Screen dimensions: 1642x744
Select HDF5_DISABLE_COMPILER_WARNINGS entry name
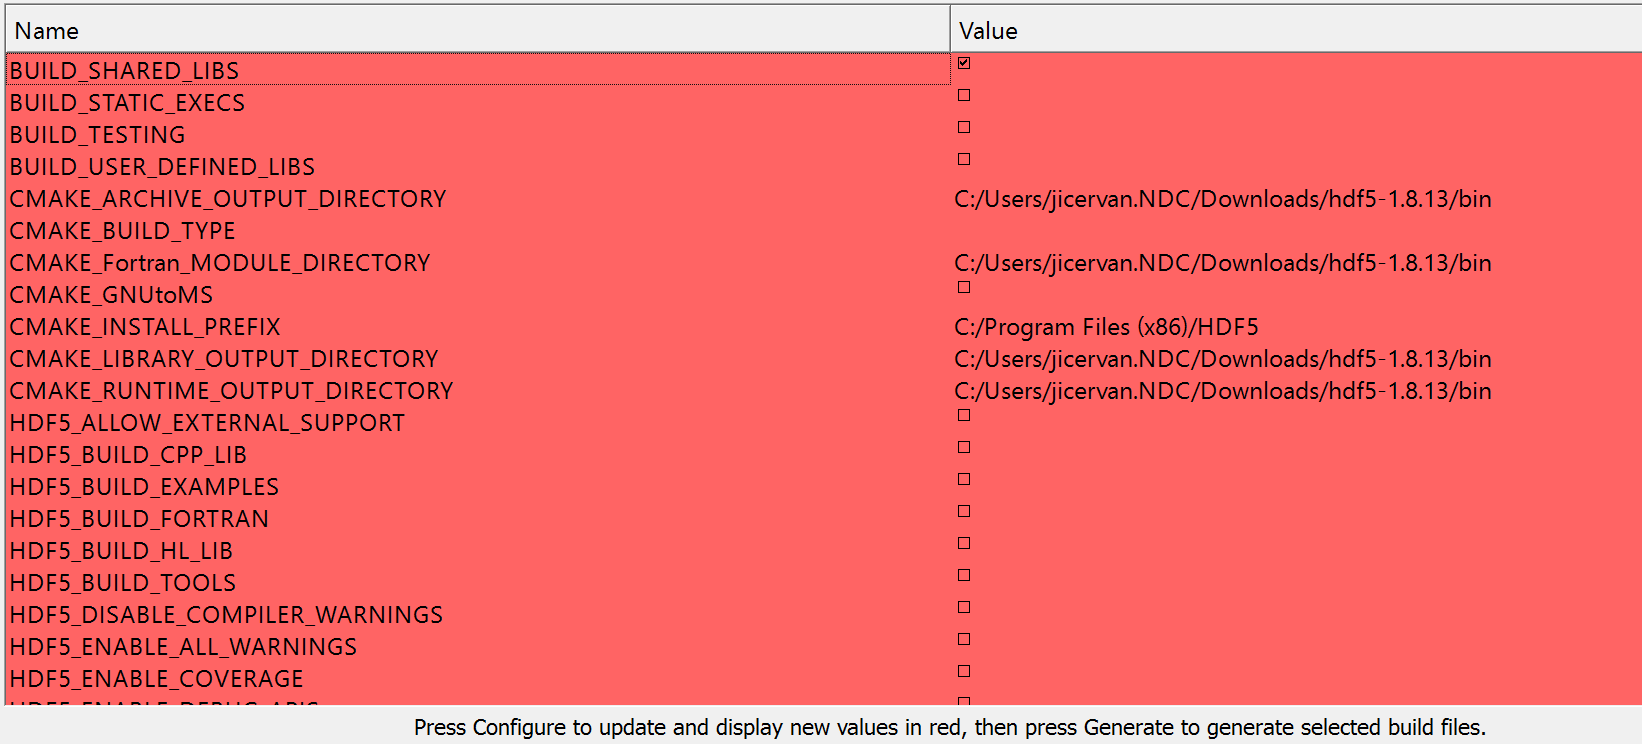[226, 615]
